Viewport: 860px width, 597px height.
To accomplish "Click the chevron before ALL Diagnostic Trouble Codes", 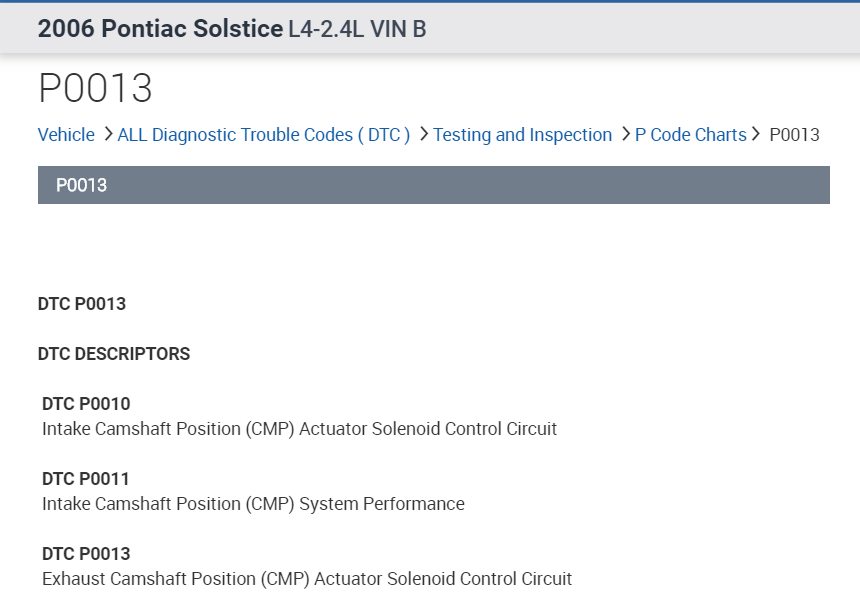I will pyautogui.click(x=108, y=134).
